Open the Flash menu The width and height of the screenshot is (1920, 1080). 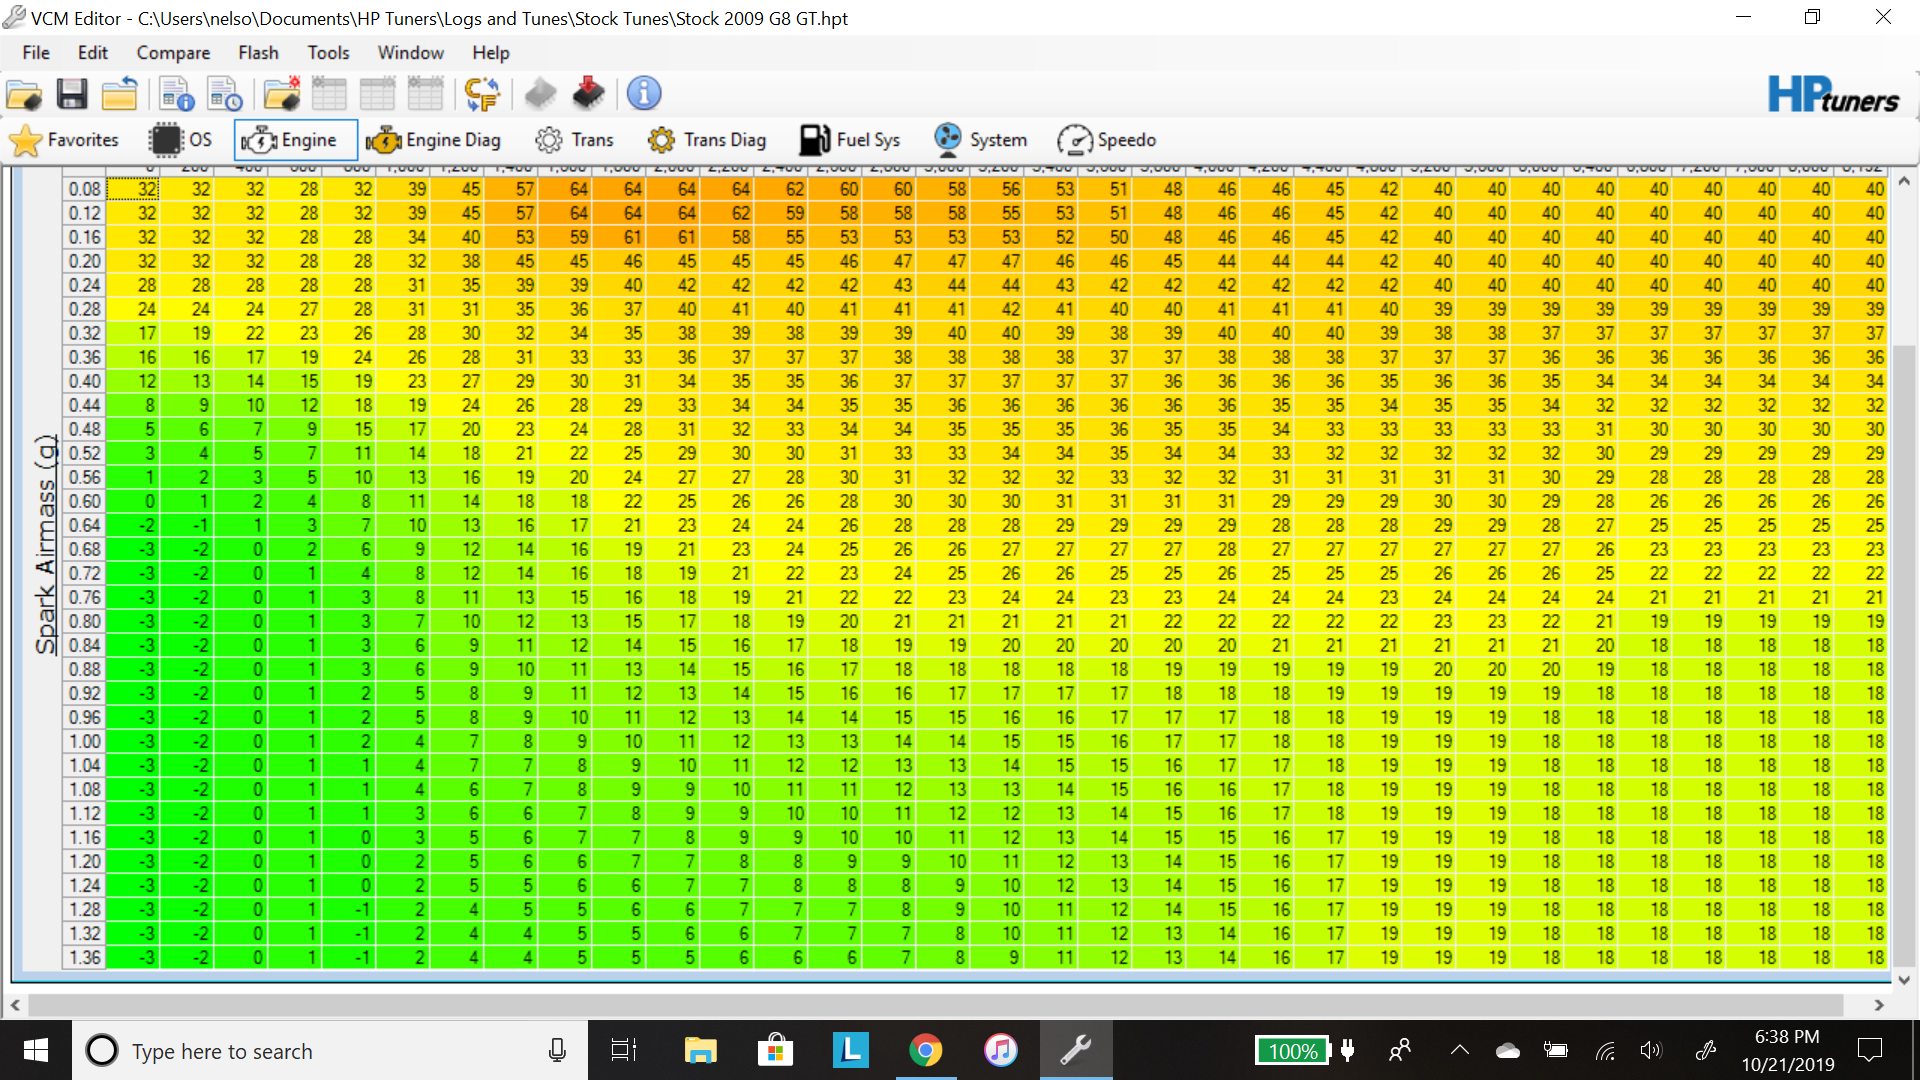pyautogui.click(x=258, y=52)
